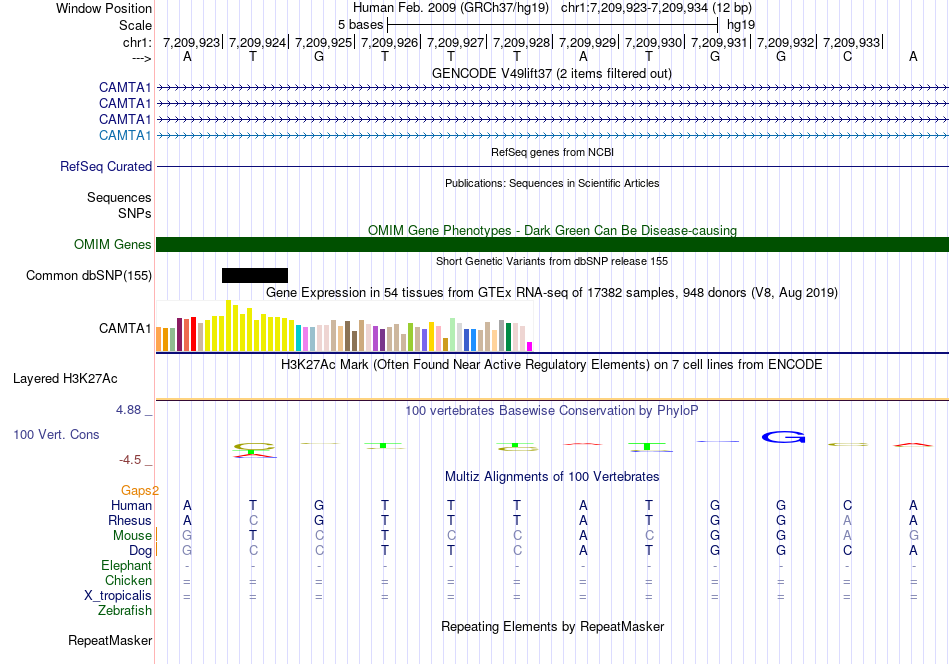The height and width of the screenshot is (664, 950).
Task: Click the orange Gaps2 label
Action: pos(139,490)
